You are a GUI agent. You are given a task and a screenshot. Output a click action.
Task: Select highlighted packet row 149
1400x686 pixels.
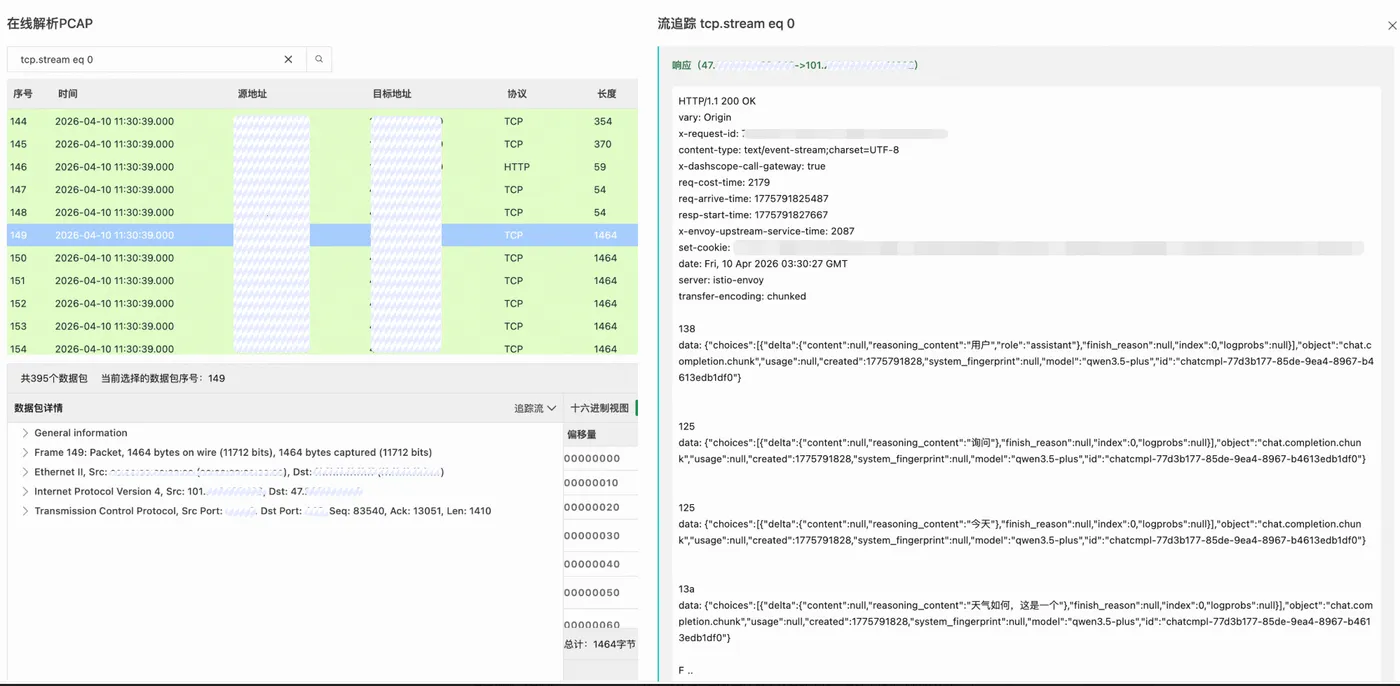tap(322, 235)
